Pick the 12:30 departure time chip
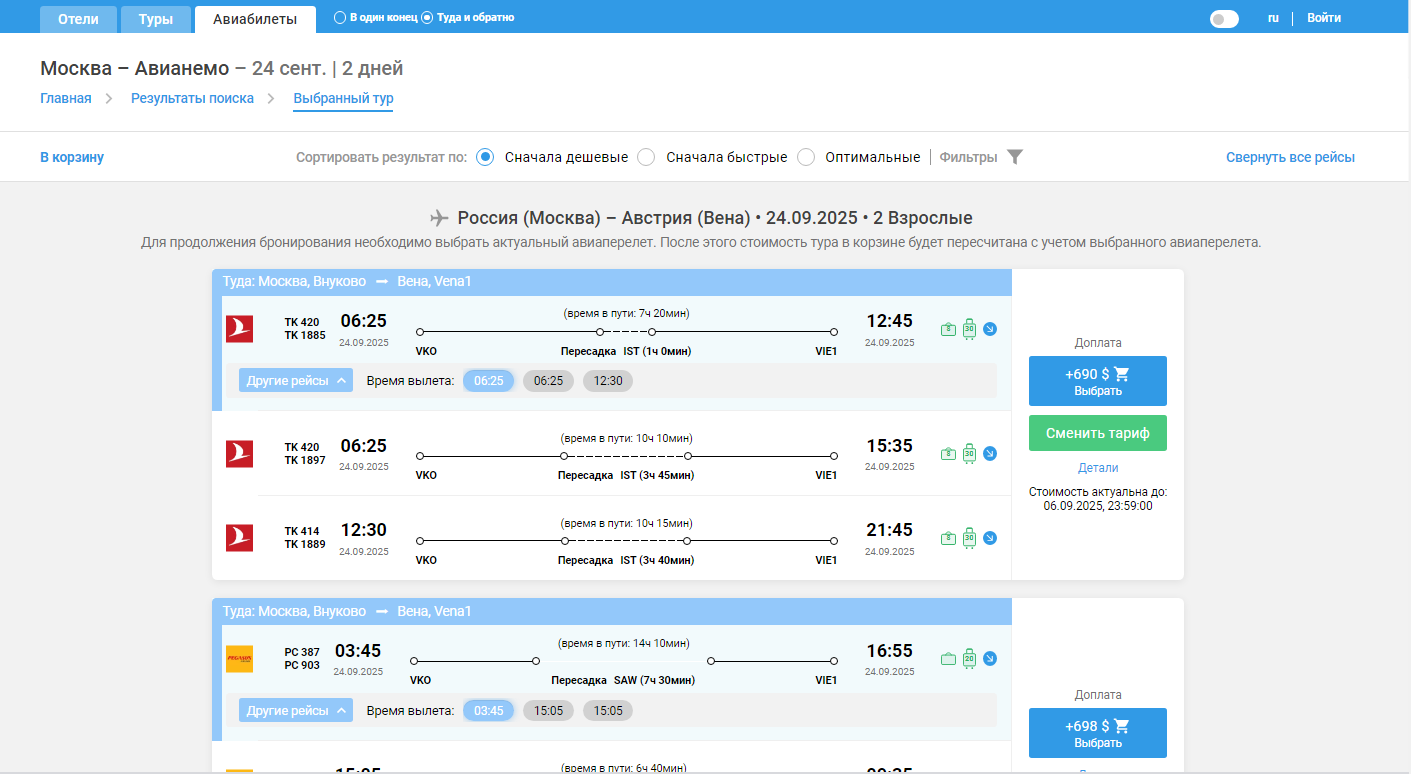The width and height of the screenshot is (1411, 774). pos(608,381)
